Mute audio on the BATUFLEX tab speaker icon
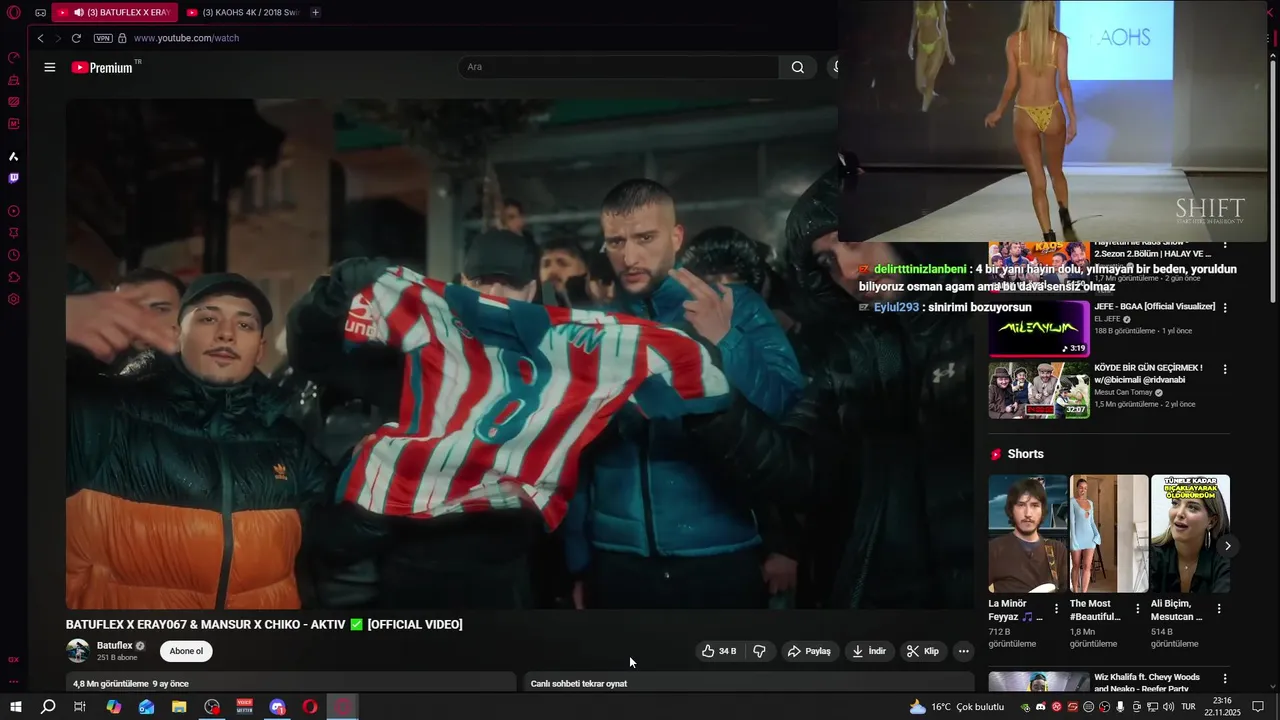Screen dimensions: 1280x720 click(x=78, y=12)
